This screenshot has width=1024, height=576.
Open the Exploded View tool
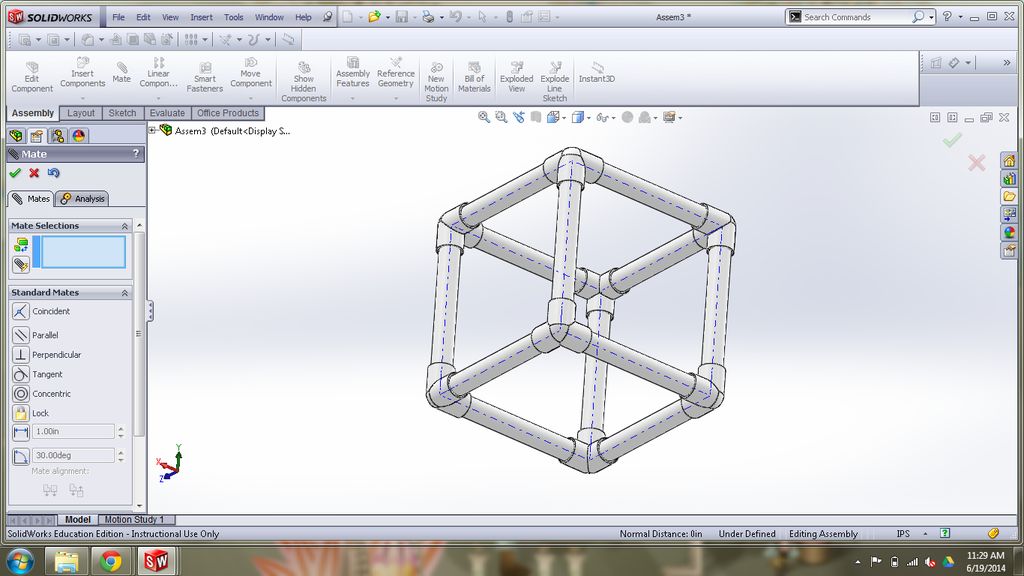coord(517,76)
